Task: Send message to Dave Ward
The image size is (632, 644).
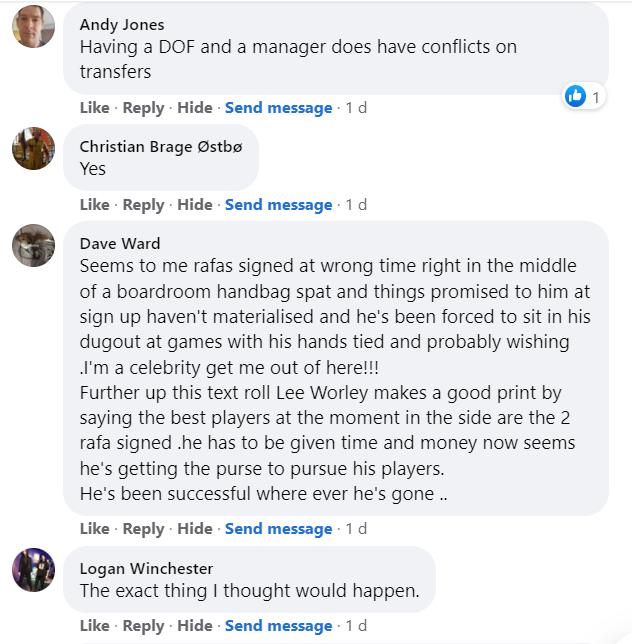Action: pyautogui.click(x=278, y=529)
